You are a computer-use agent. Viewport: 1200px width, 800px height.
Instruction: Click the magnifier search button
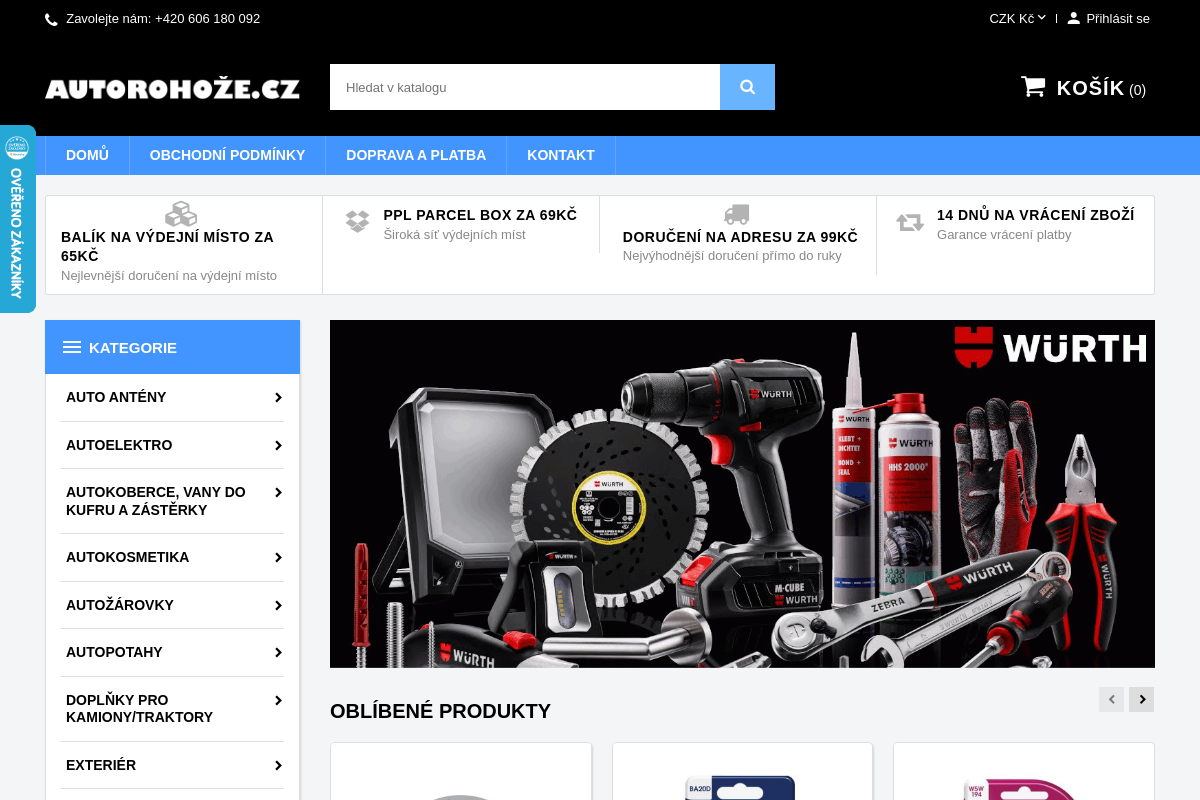click(x=747, y=87)
